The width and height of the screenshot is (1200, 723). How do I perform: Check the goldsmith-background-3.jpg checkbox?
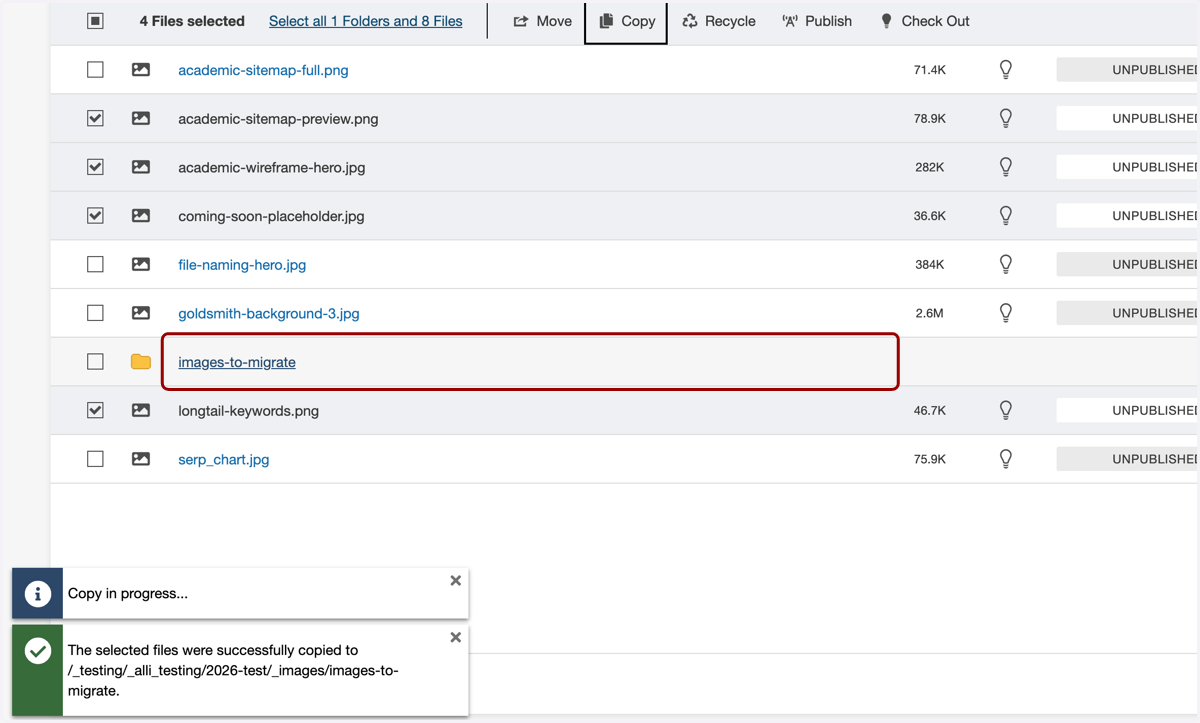click(95, 313)
